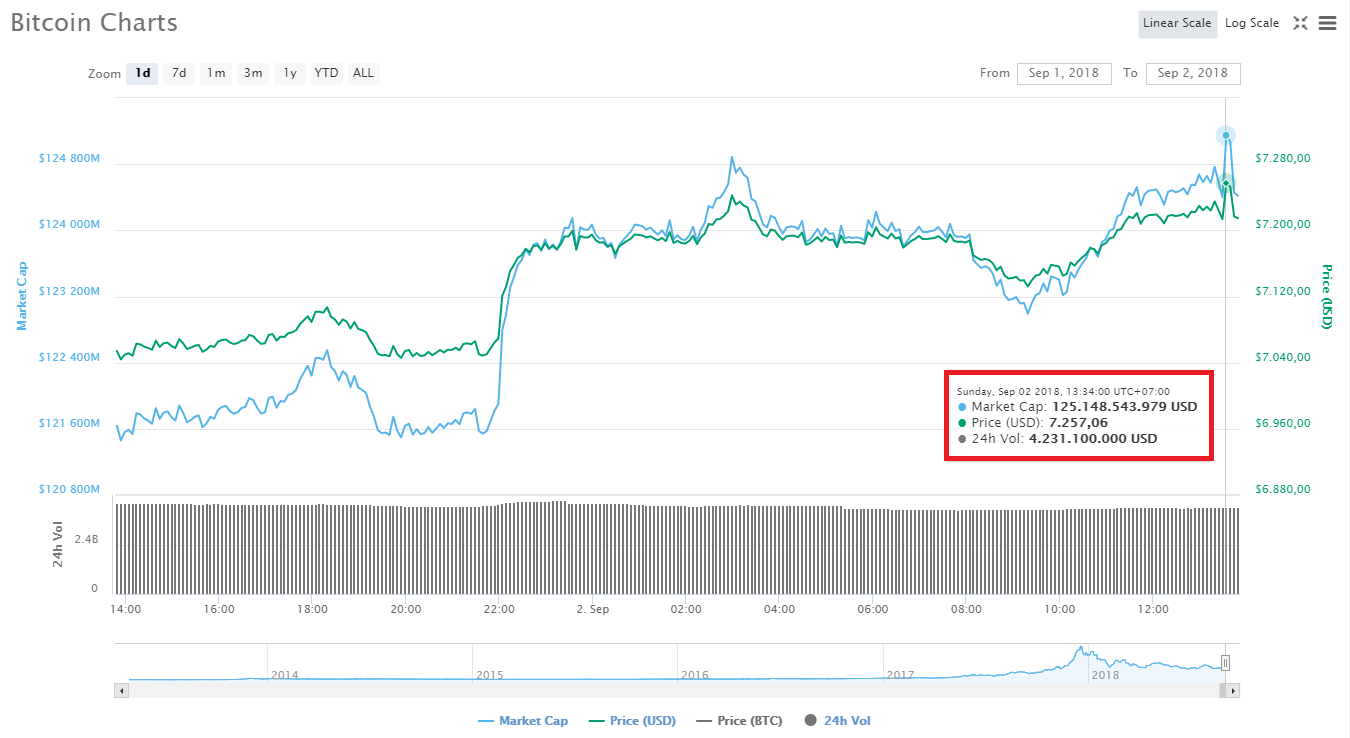Click navigator scrollbar left arrow
This screenshot has width=1350, height=738.
point(122,690)
